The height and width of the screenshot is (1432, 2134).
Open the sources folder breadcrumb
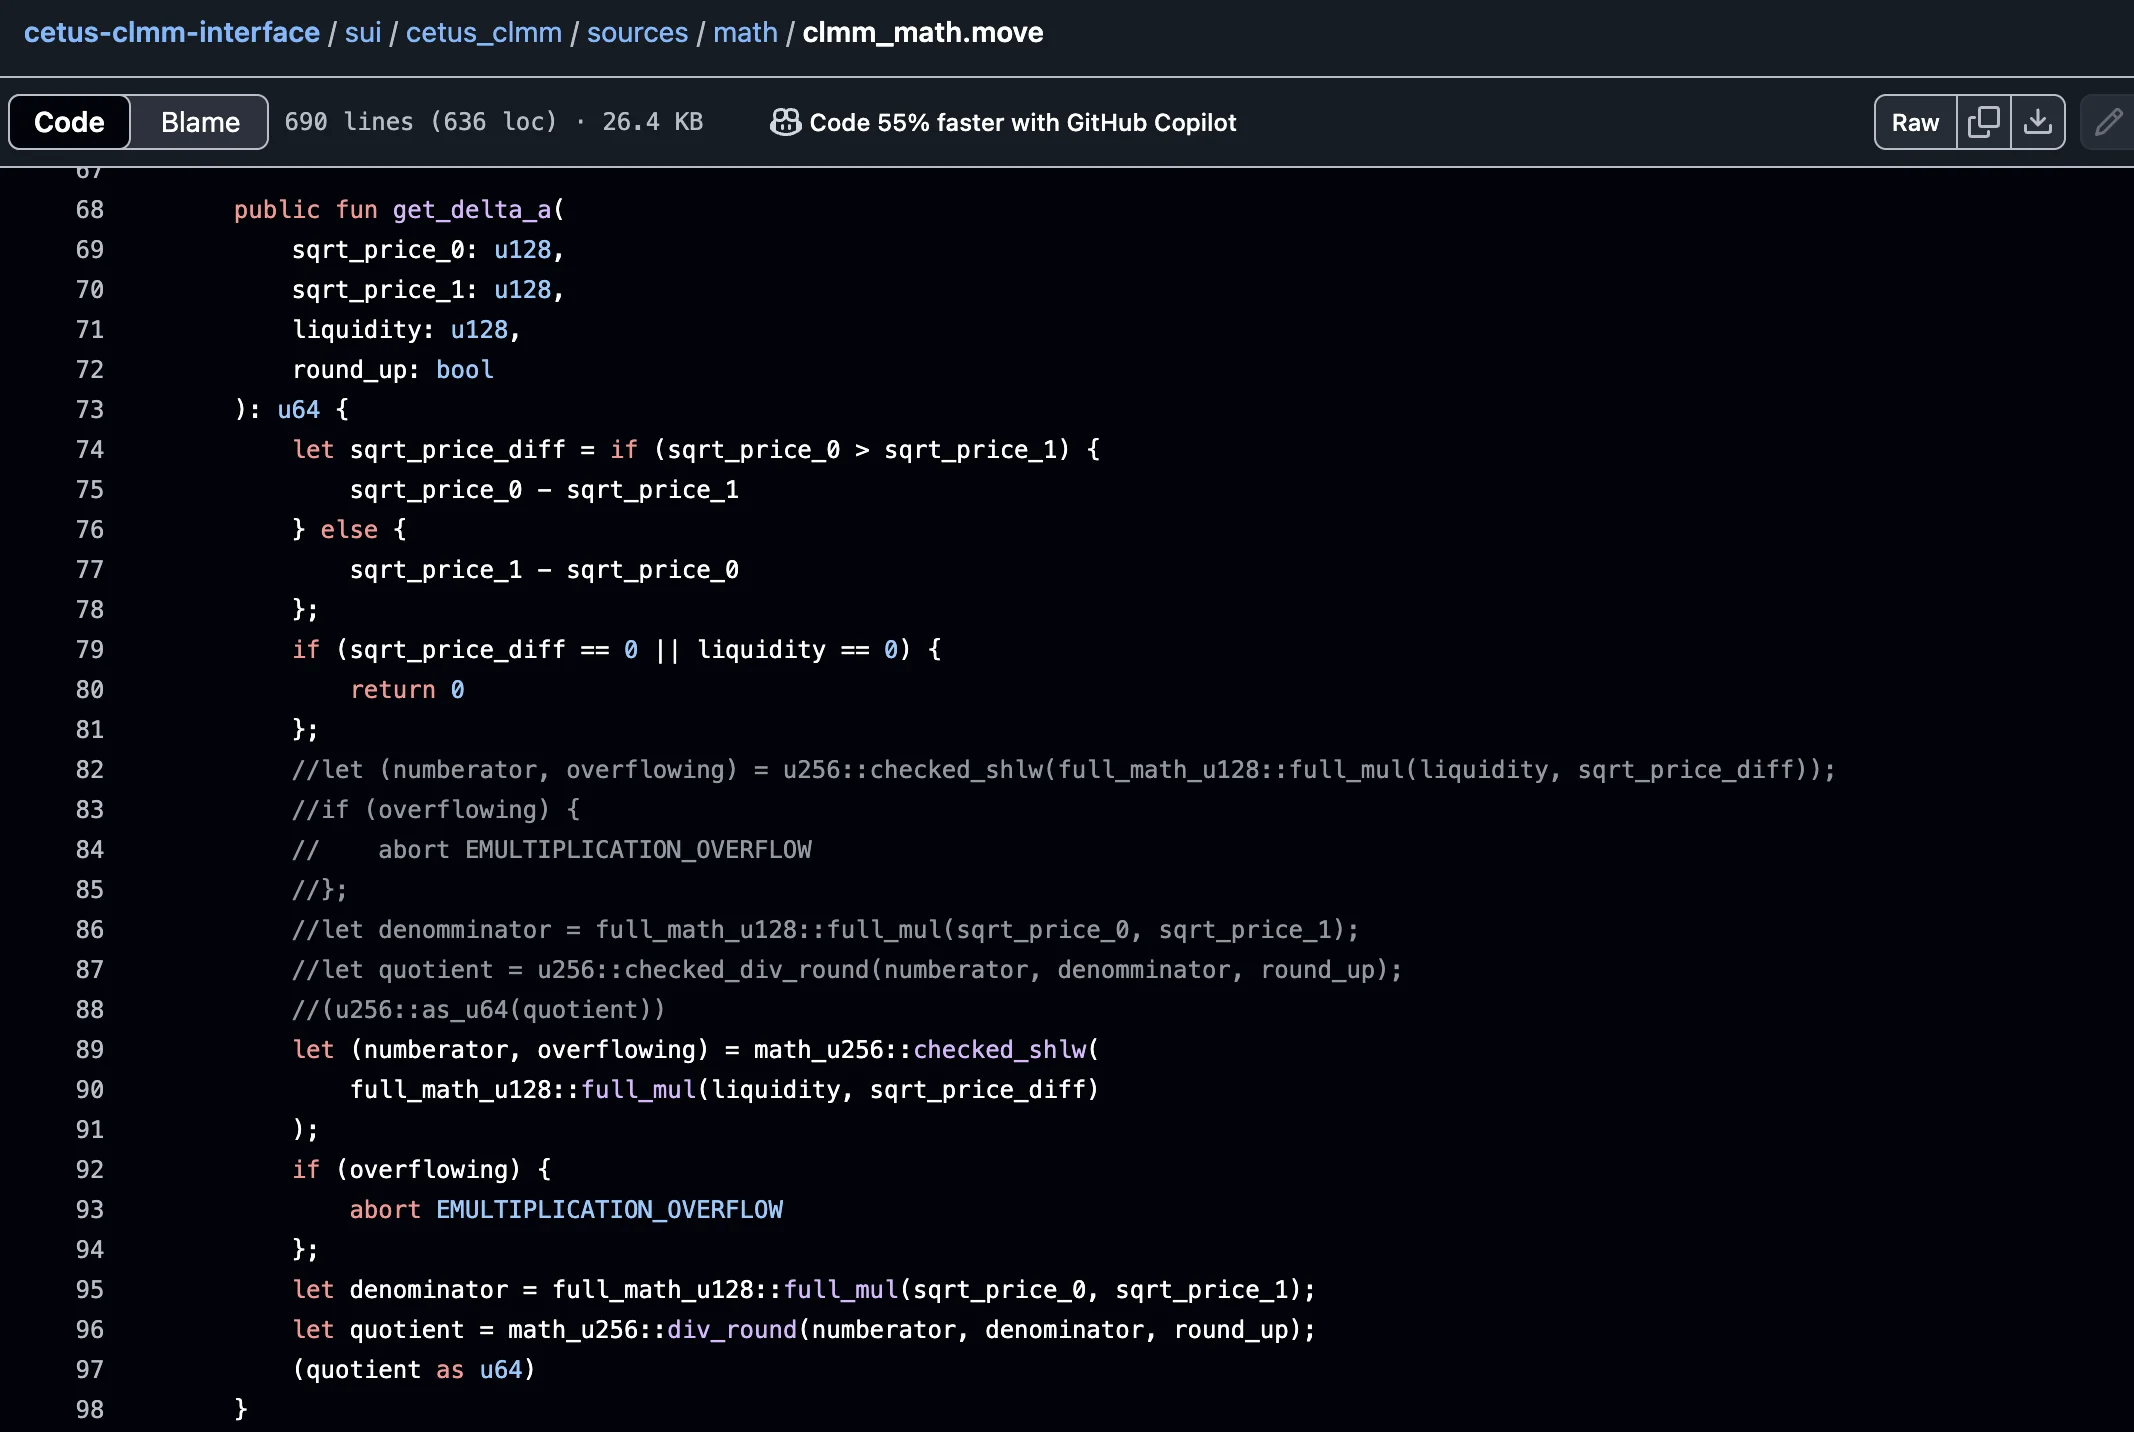click(x=637, y=32)
